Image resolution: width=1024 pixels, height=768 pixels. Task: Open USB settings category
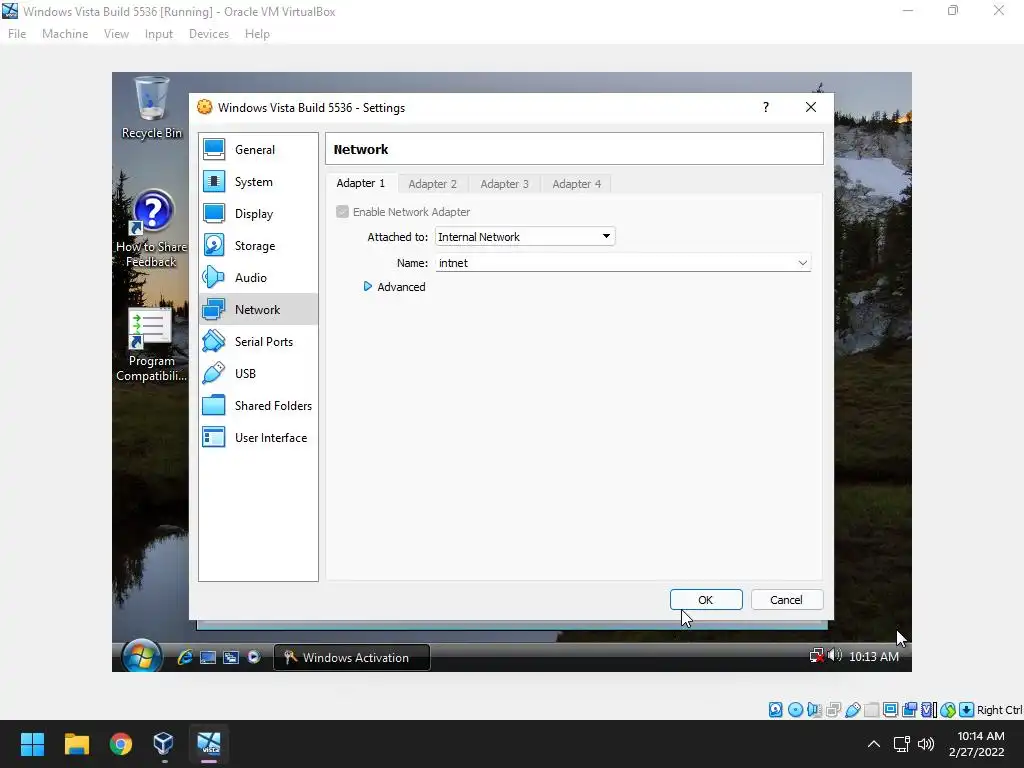[258, 374]
